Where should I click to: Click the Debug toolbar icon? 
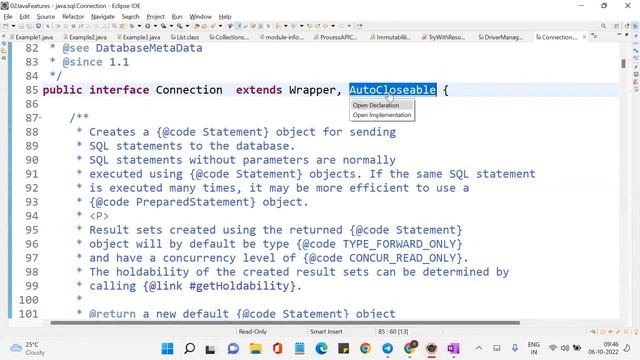132,26
